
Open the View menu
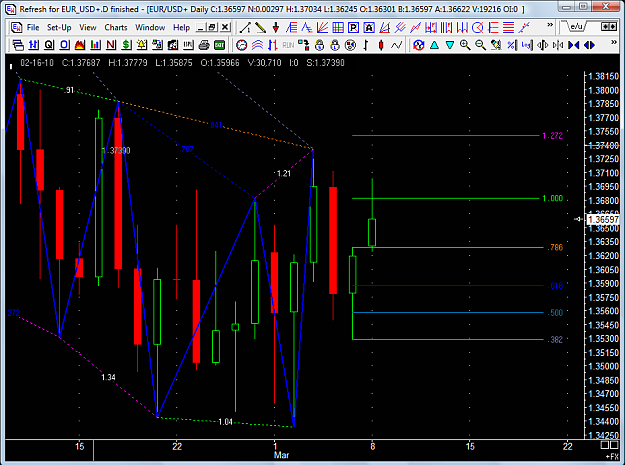88,27
